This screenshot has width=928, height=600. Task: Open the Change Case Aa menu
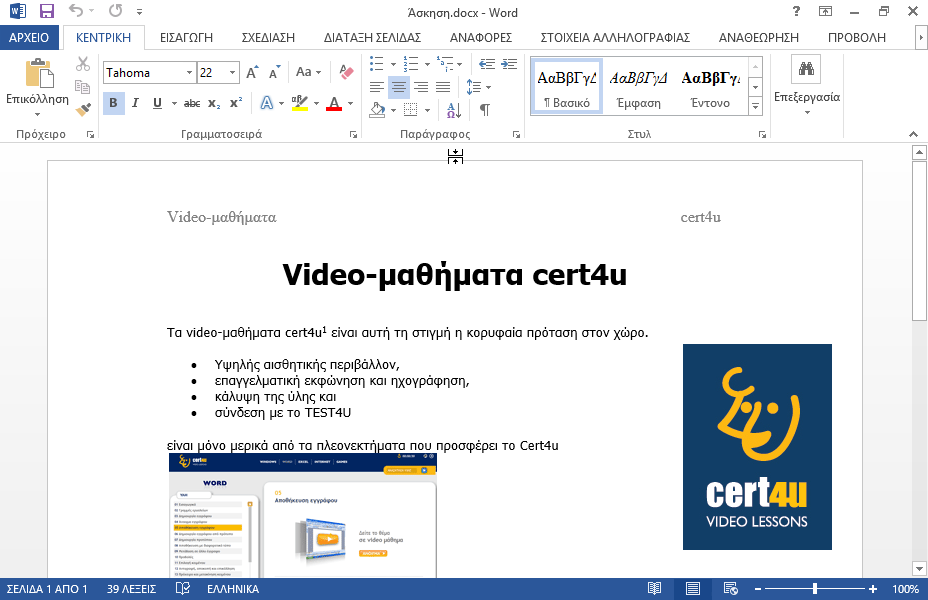click(308, 72)
